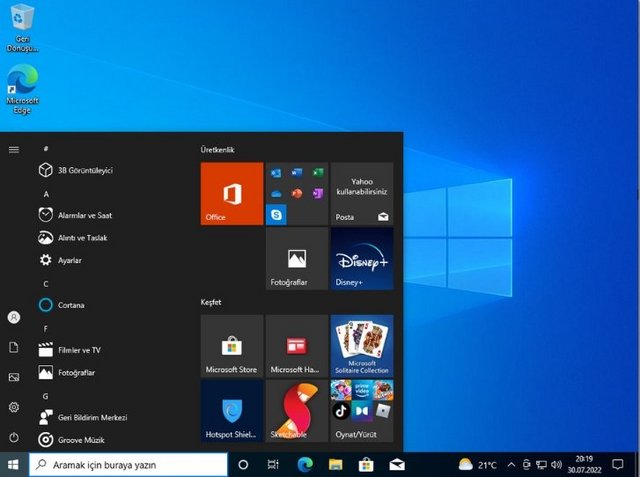Open Mail from the taskbar
This screenshot has width=640, height=477.
pos(397,464)
